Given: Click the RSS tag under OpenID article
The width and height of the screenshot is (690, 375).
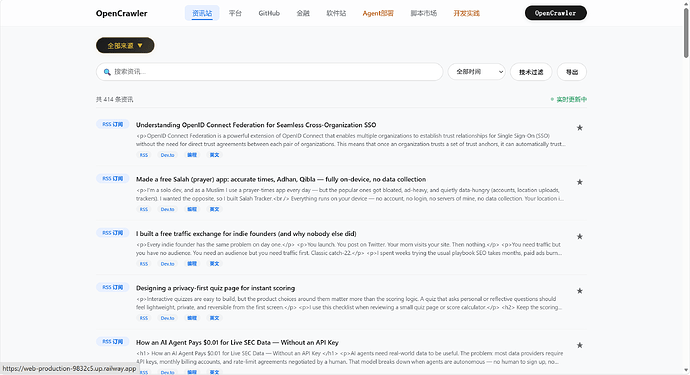Looking at the screenshot, I should click(144, 155).
